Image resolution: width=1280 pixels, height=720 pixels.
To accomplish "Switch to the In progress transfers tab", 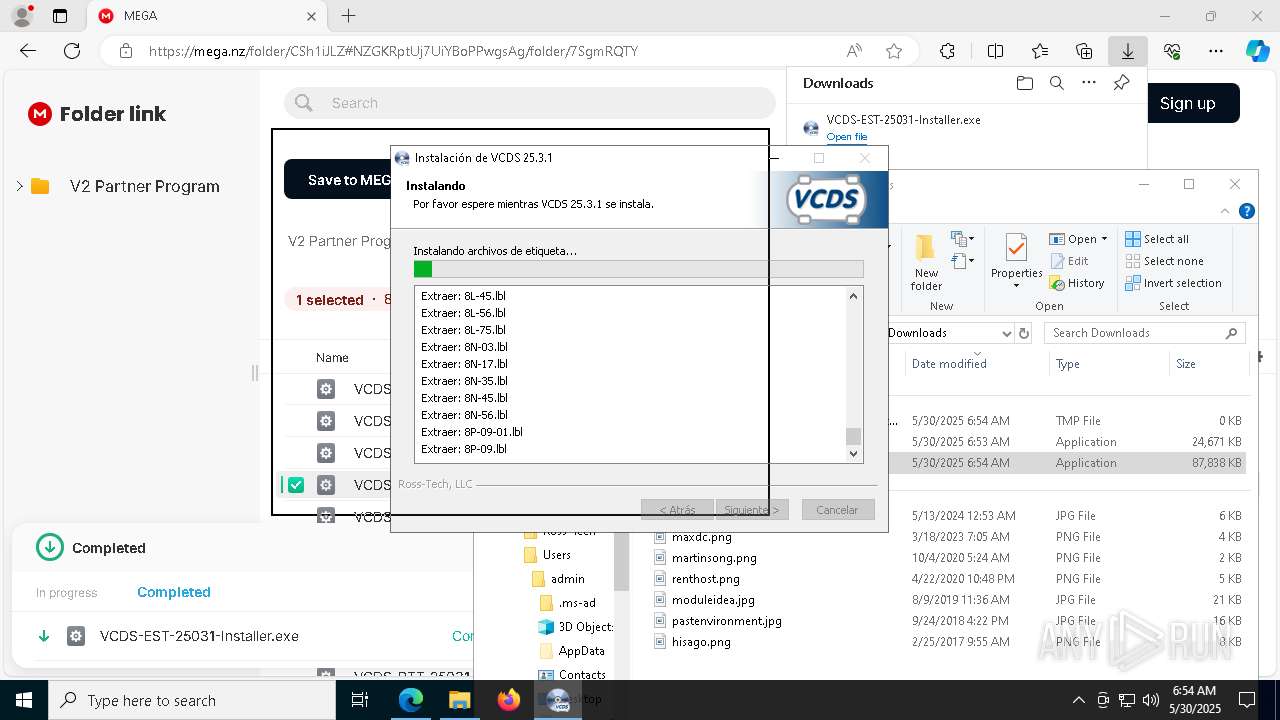I will coord(66,592).
